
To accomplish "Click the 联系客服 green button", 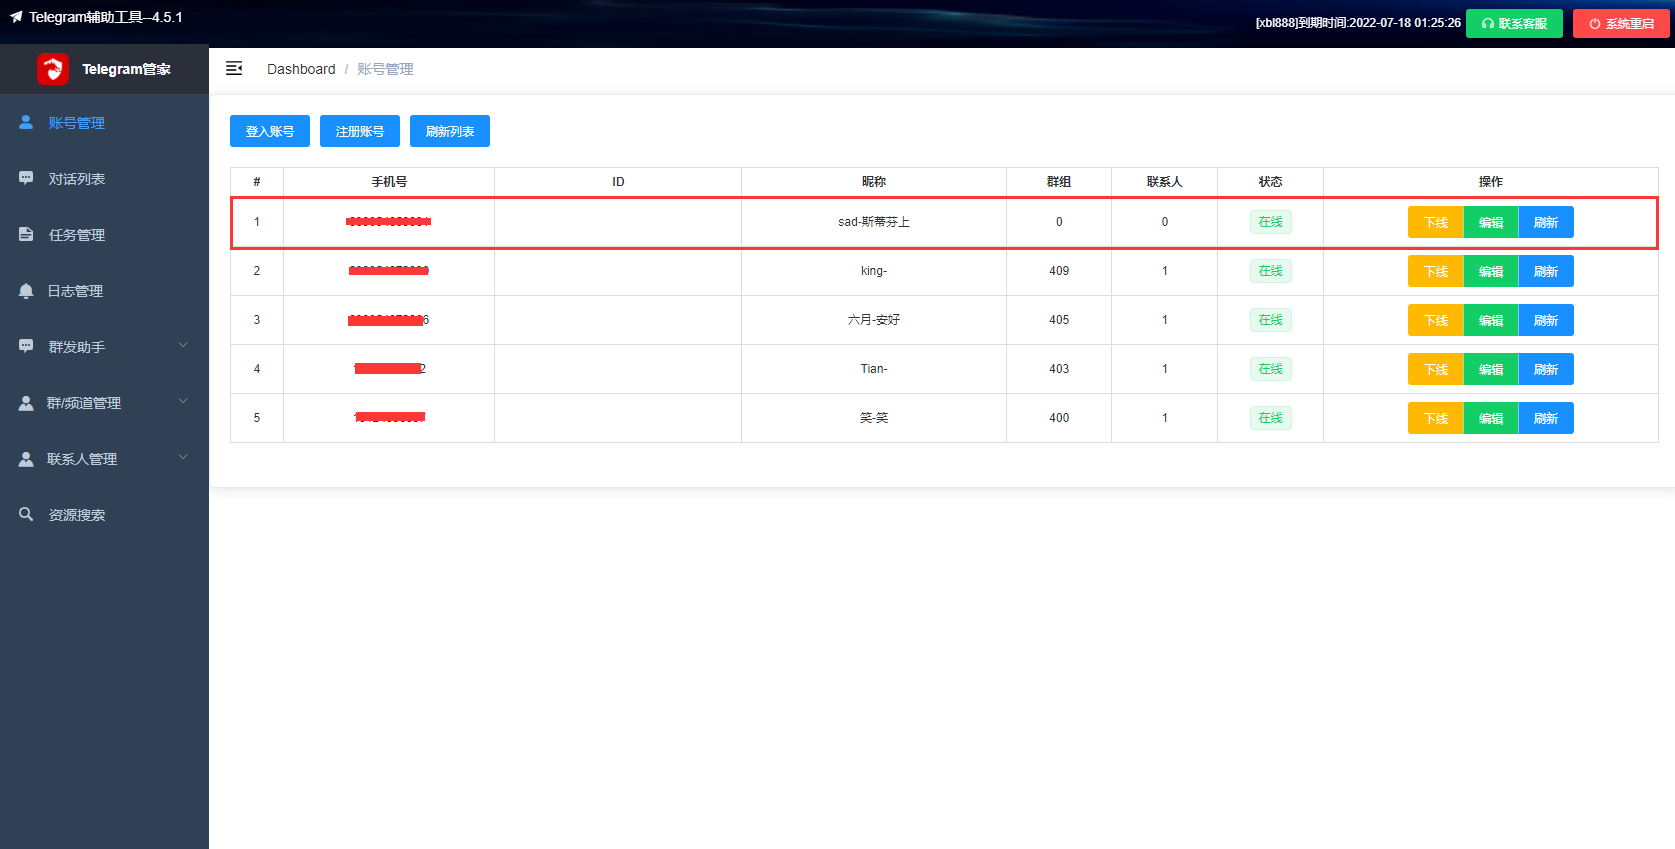I will (x=1514, y=23).
